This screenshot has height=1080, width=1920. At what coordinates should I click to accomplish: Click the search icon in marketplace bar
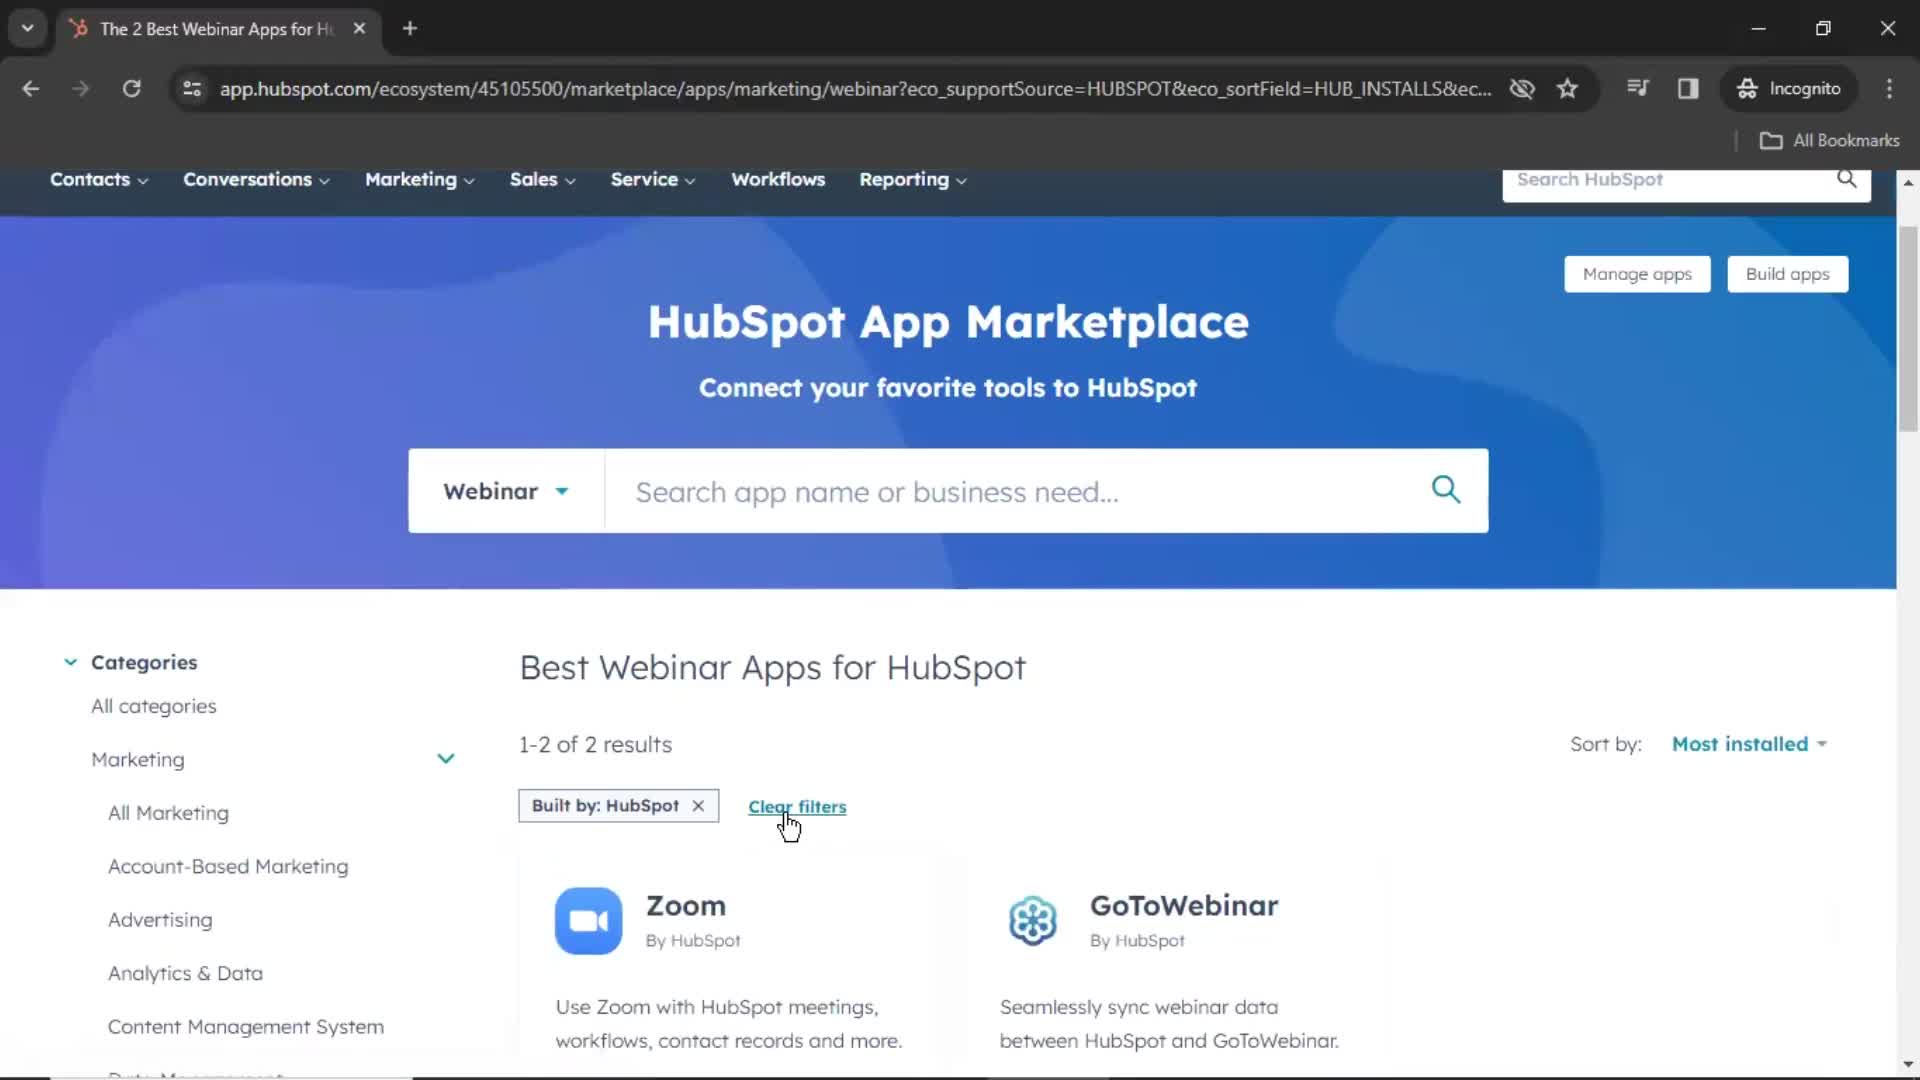[1448, 491]
